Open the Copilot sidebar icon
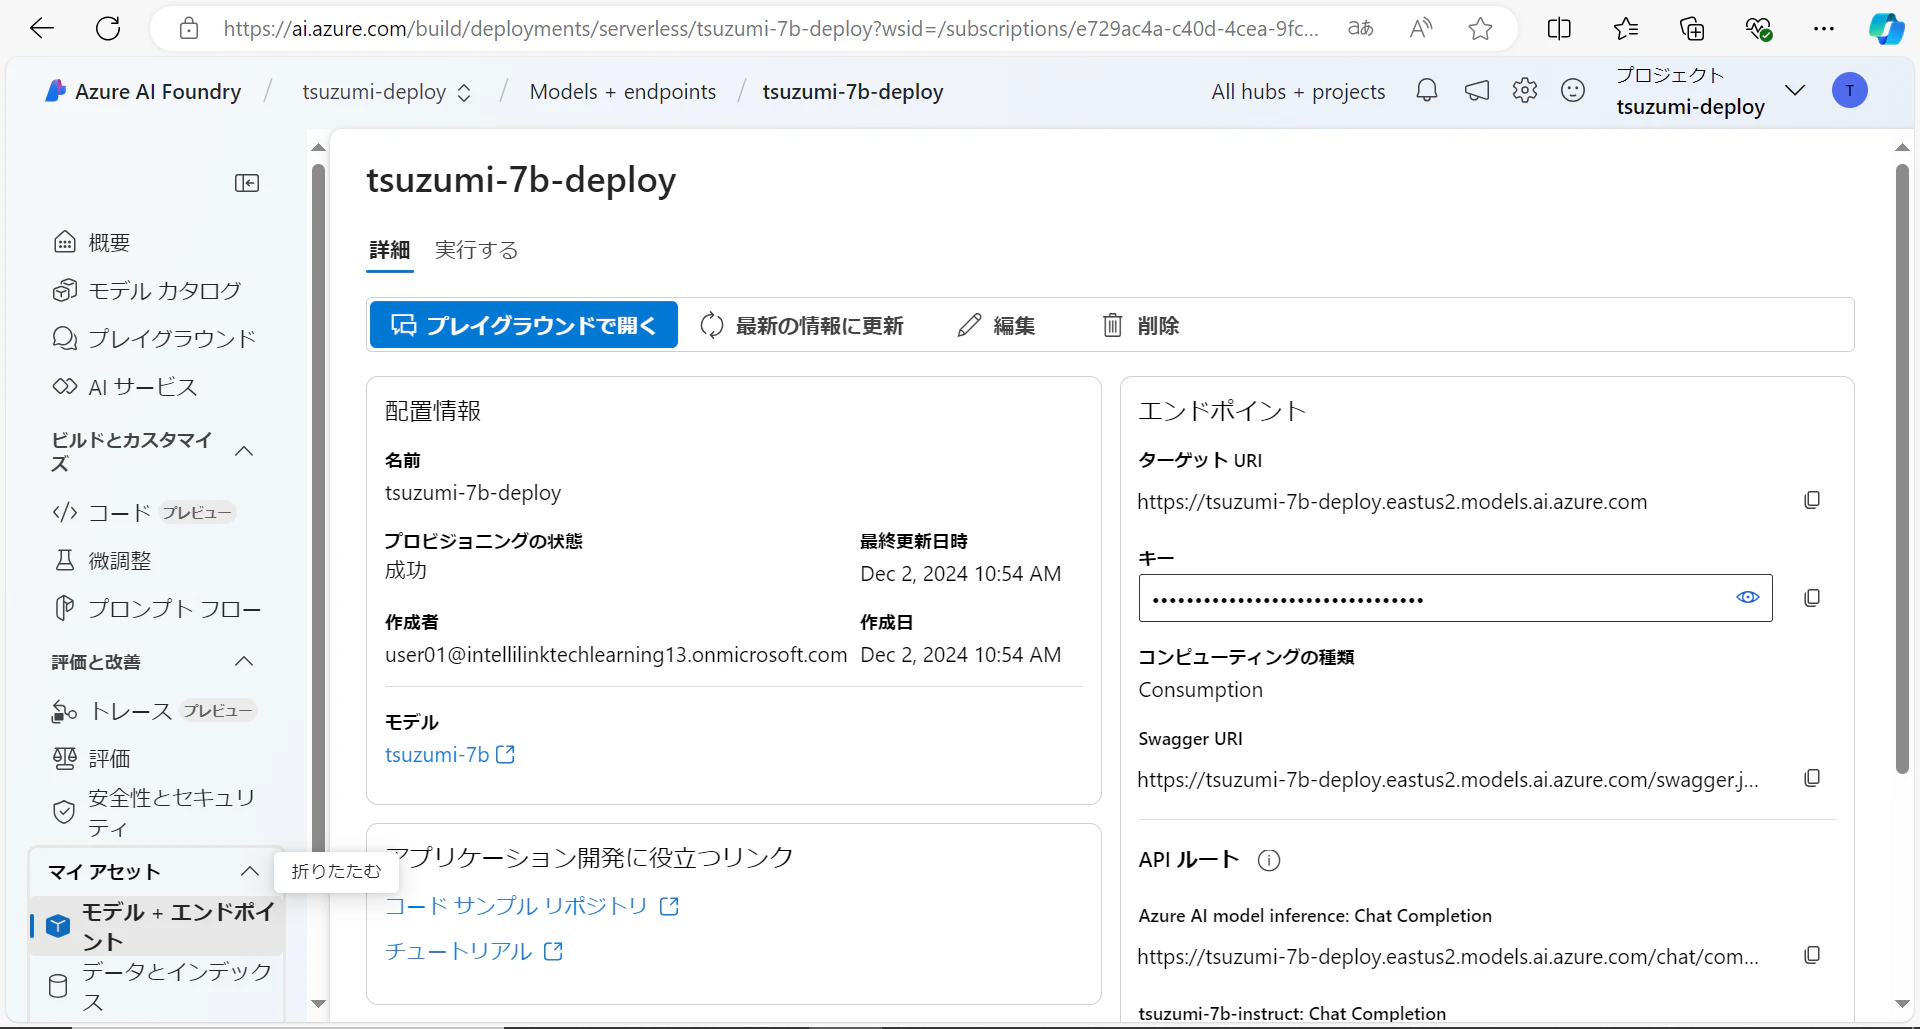Image resolution: width=1920 pixels, height=1029 pixels. (x=1886, y=29)
